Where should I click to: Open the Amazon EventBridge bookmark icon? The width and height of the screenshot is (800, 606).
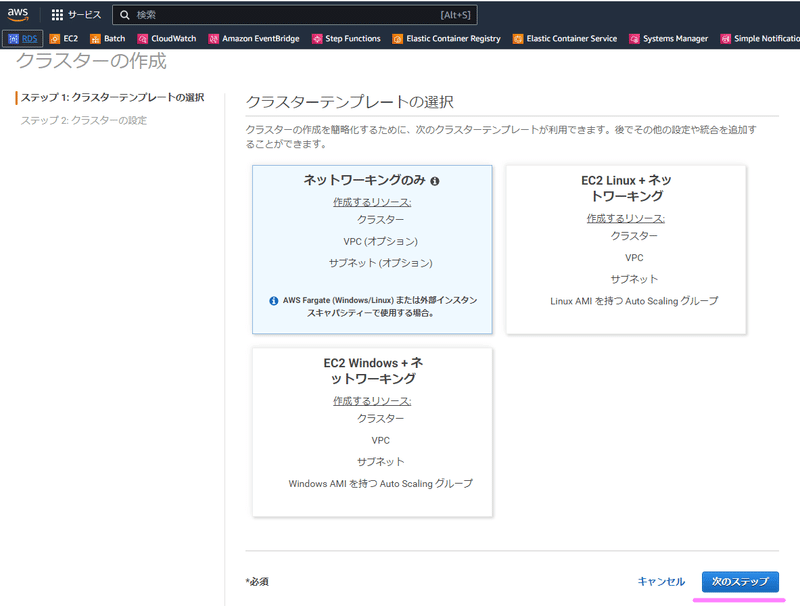coord(213,39)
